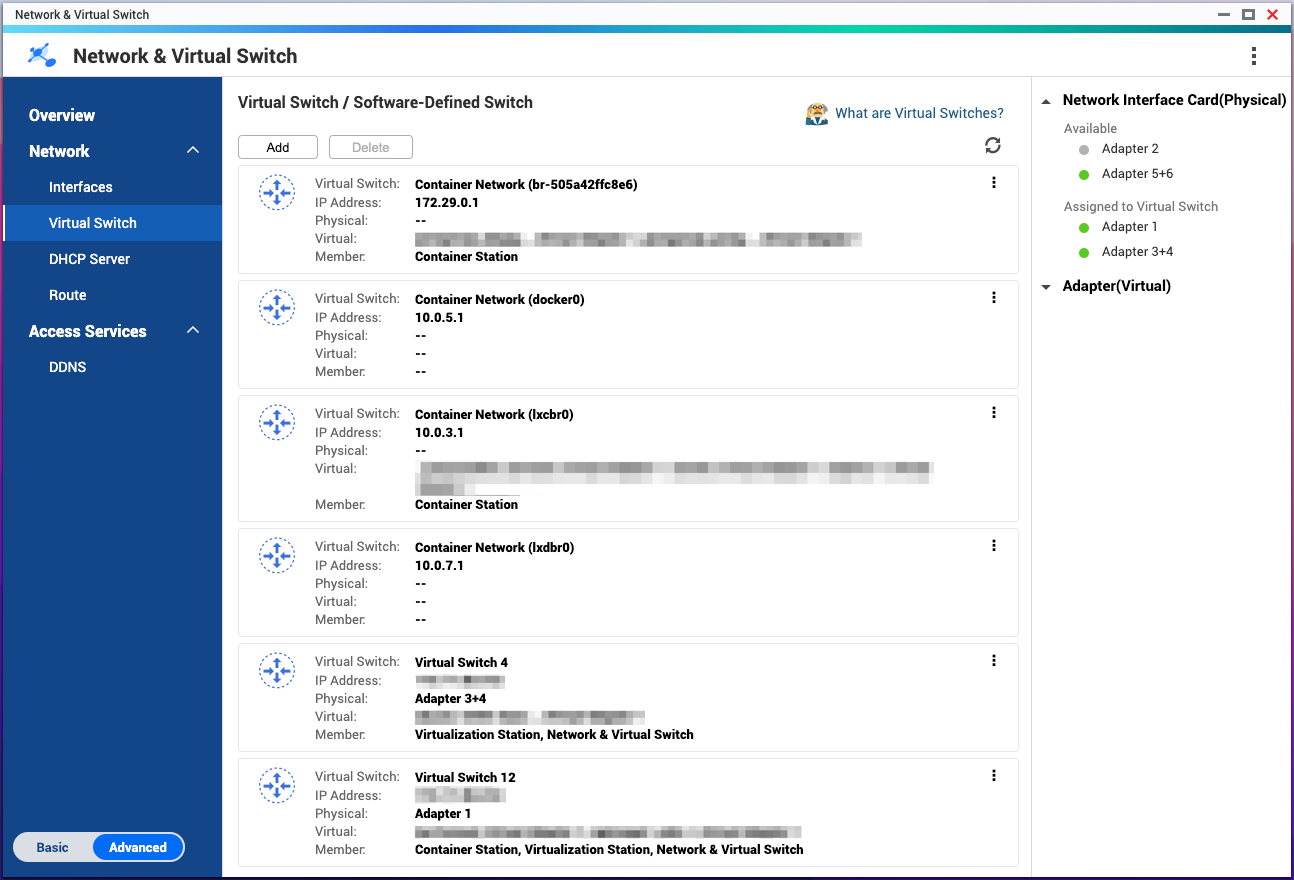Collapse the Network section in sidebar

point(193,151)
